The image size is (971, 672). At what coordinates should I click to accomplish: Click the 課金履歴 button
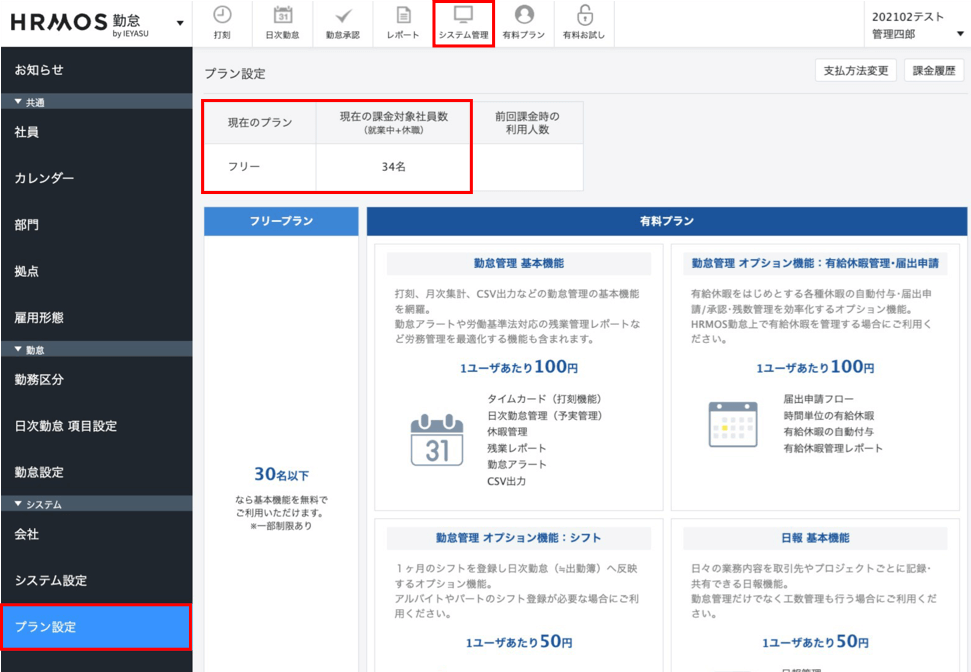tap(934, 71)
